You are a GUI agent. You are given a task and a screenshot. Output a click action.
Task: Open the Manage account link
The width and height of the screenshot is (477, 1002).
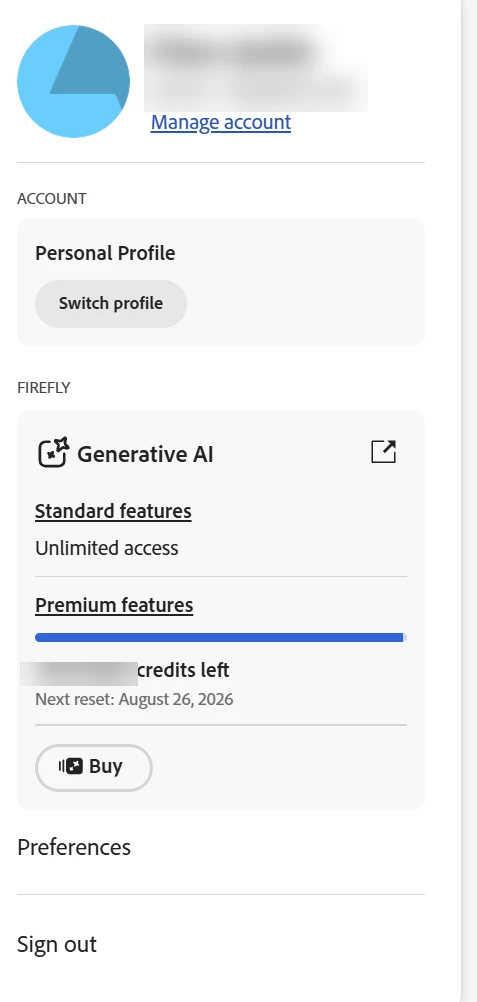(221, 122)
